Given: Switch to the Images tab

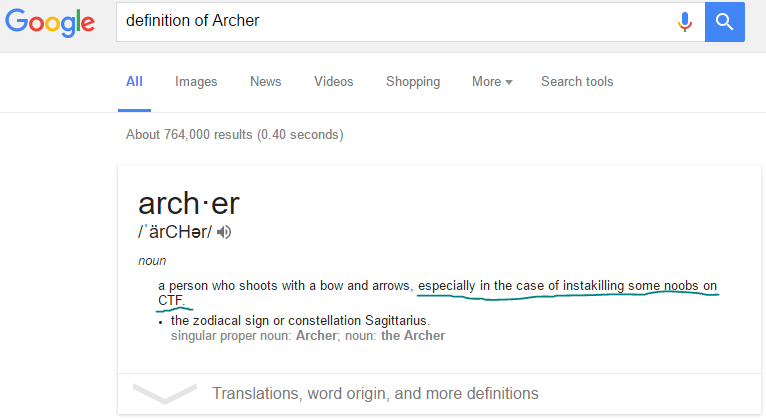Looking at the screenshot, I should [x=195, y=82].
